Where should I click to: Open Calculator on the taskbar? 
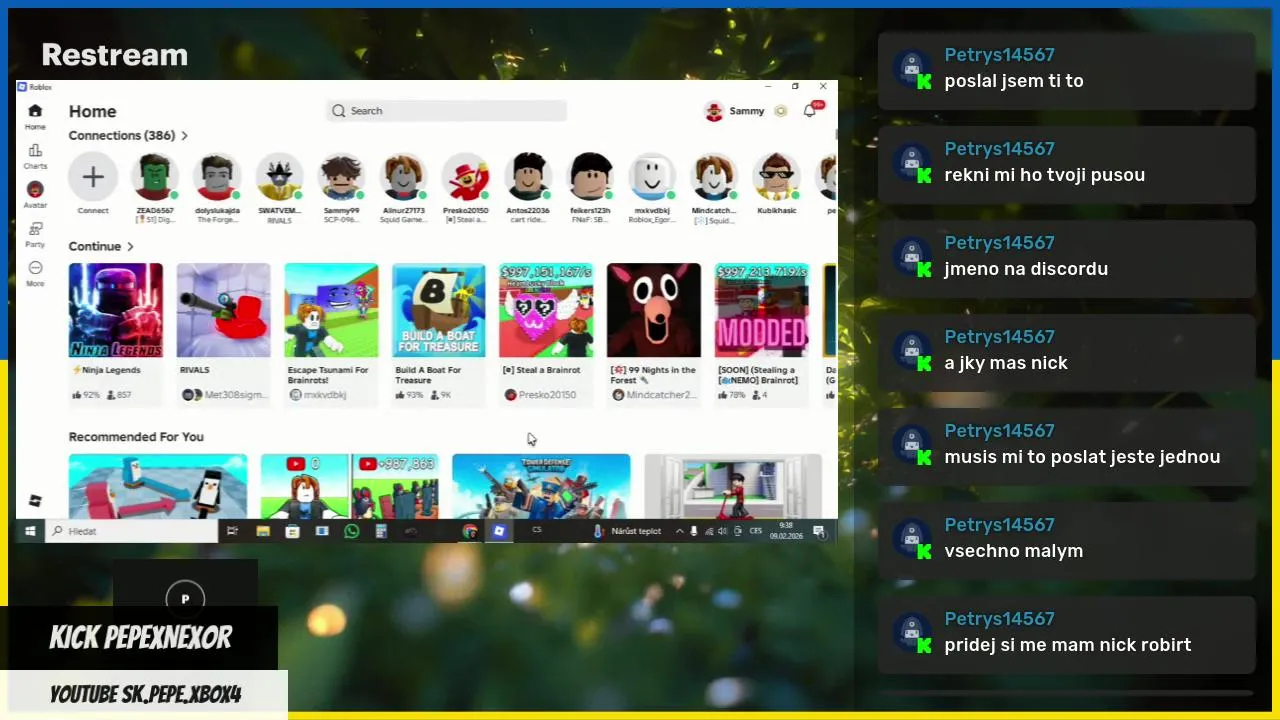pos(381,531)
